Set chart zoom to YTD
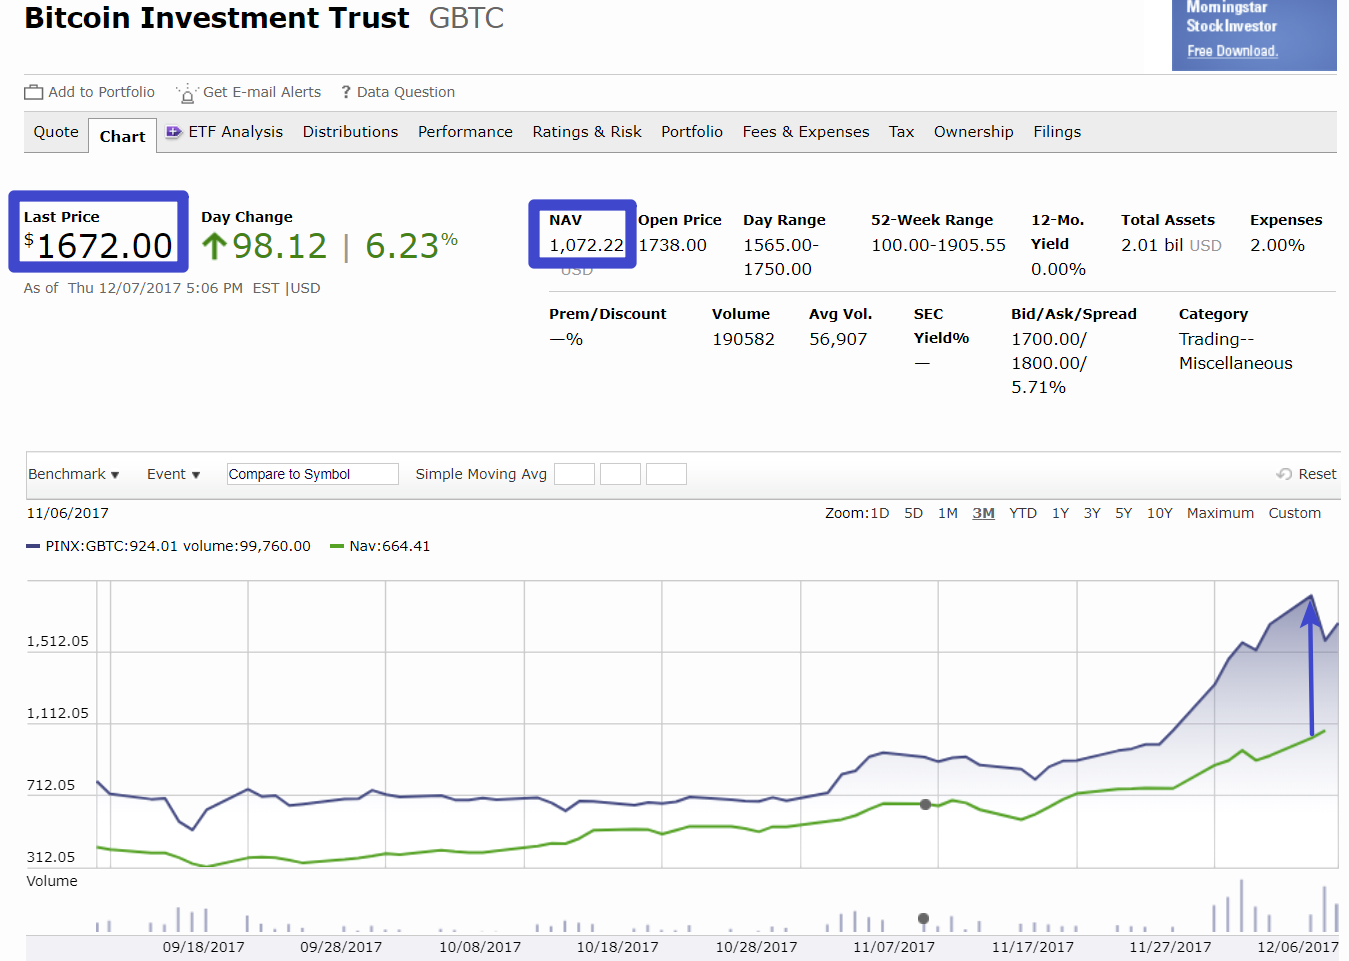This screenshot has height=961, width=1349. tap(1023, 513)
